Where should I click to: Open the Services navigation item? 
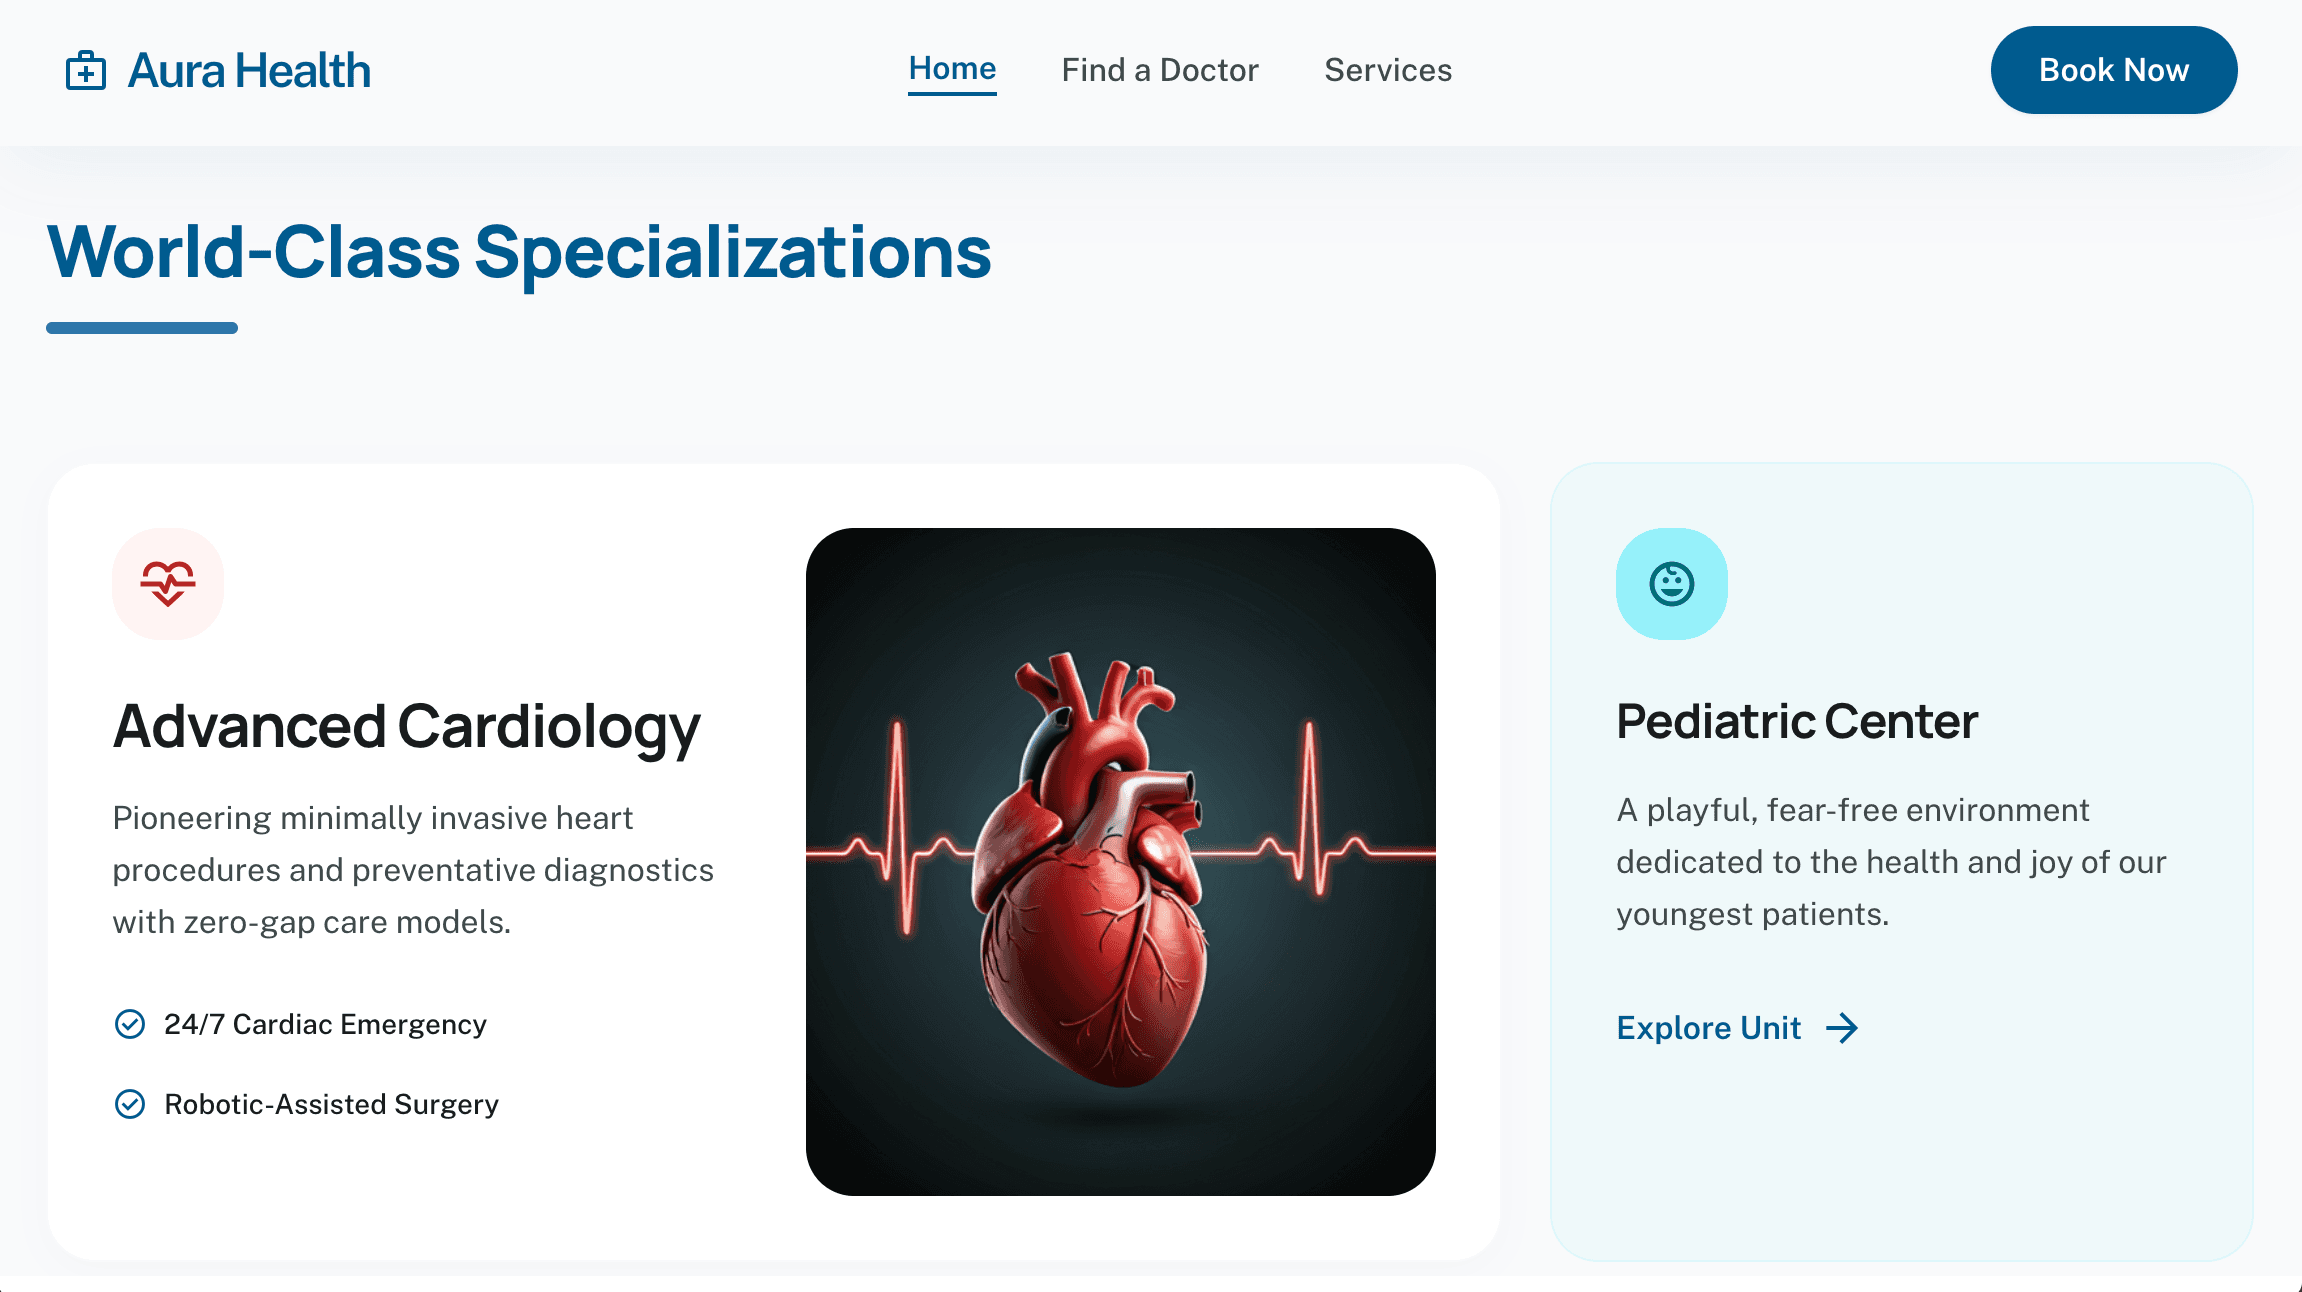[1388, 70]
